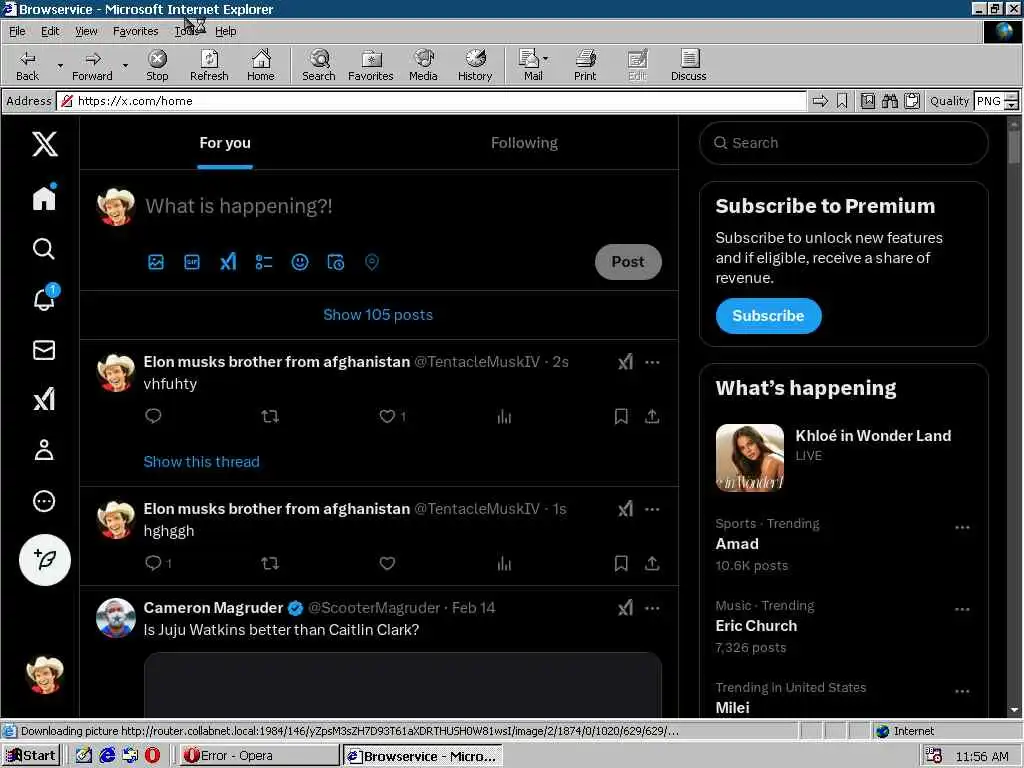Click the Stop toolbar button
The image size is (1024, 768).
coord(157,65)
